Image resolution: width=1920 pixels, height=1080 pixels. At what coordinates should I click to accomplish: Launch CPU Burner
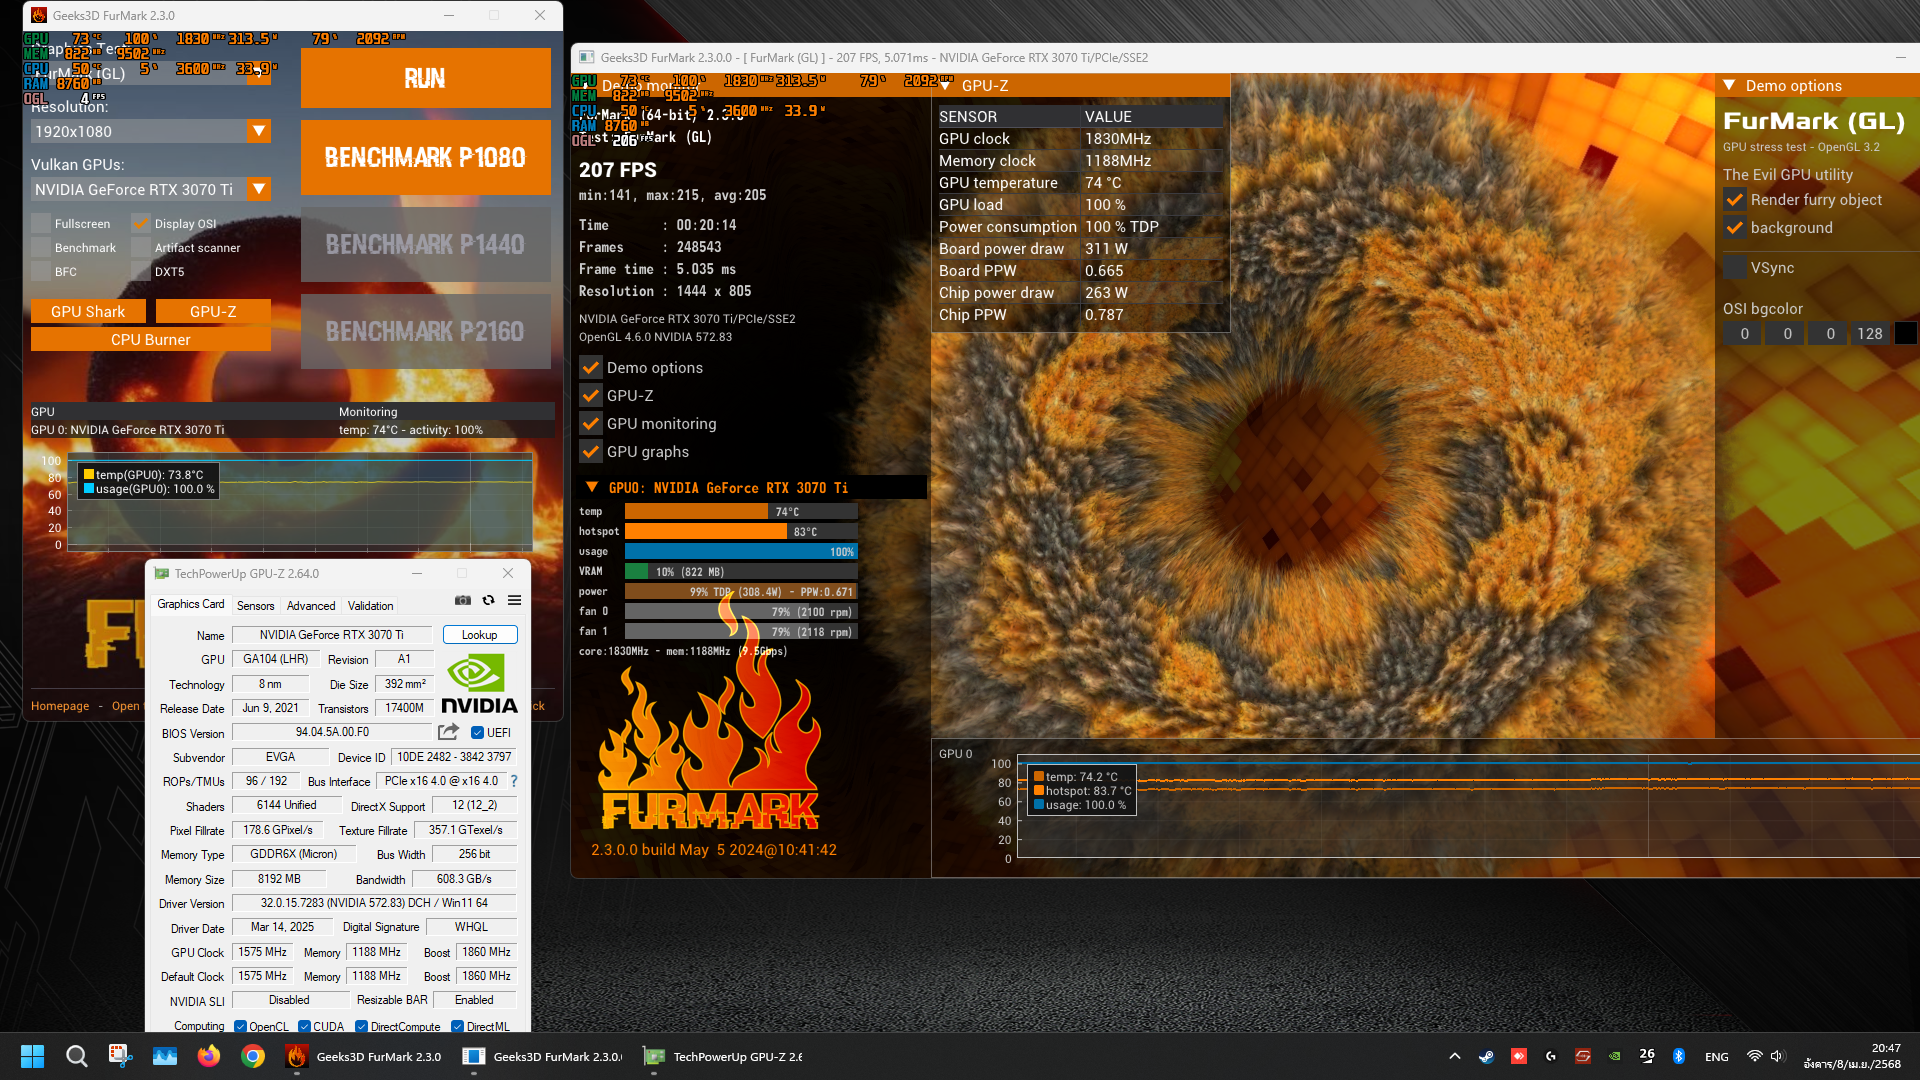coord(151,339)
